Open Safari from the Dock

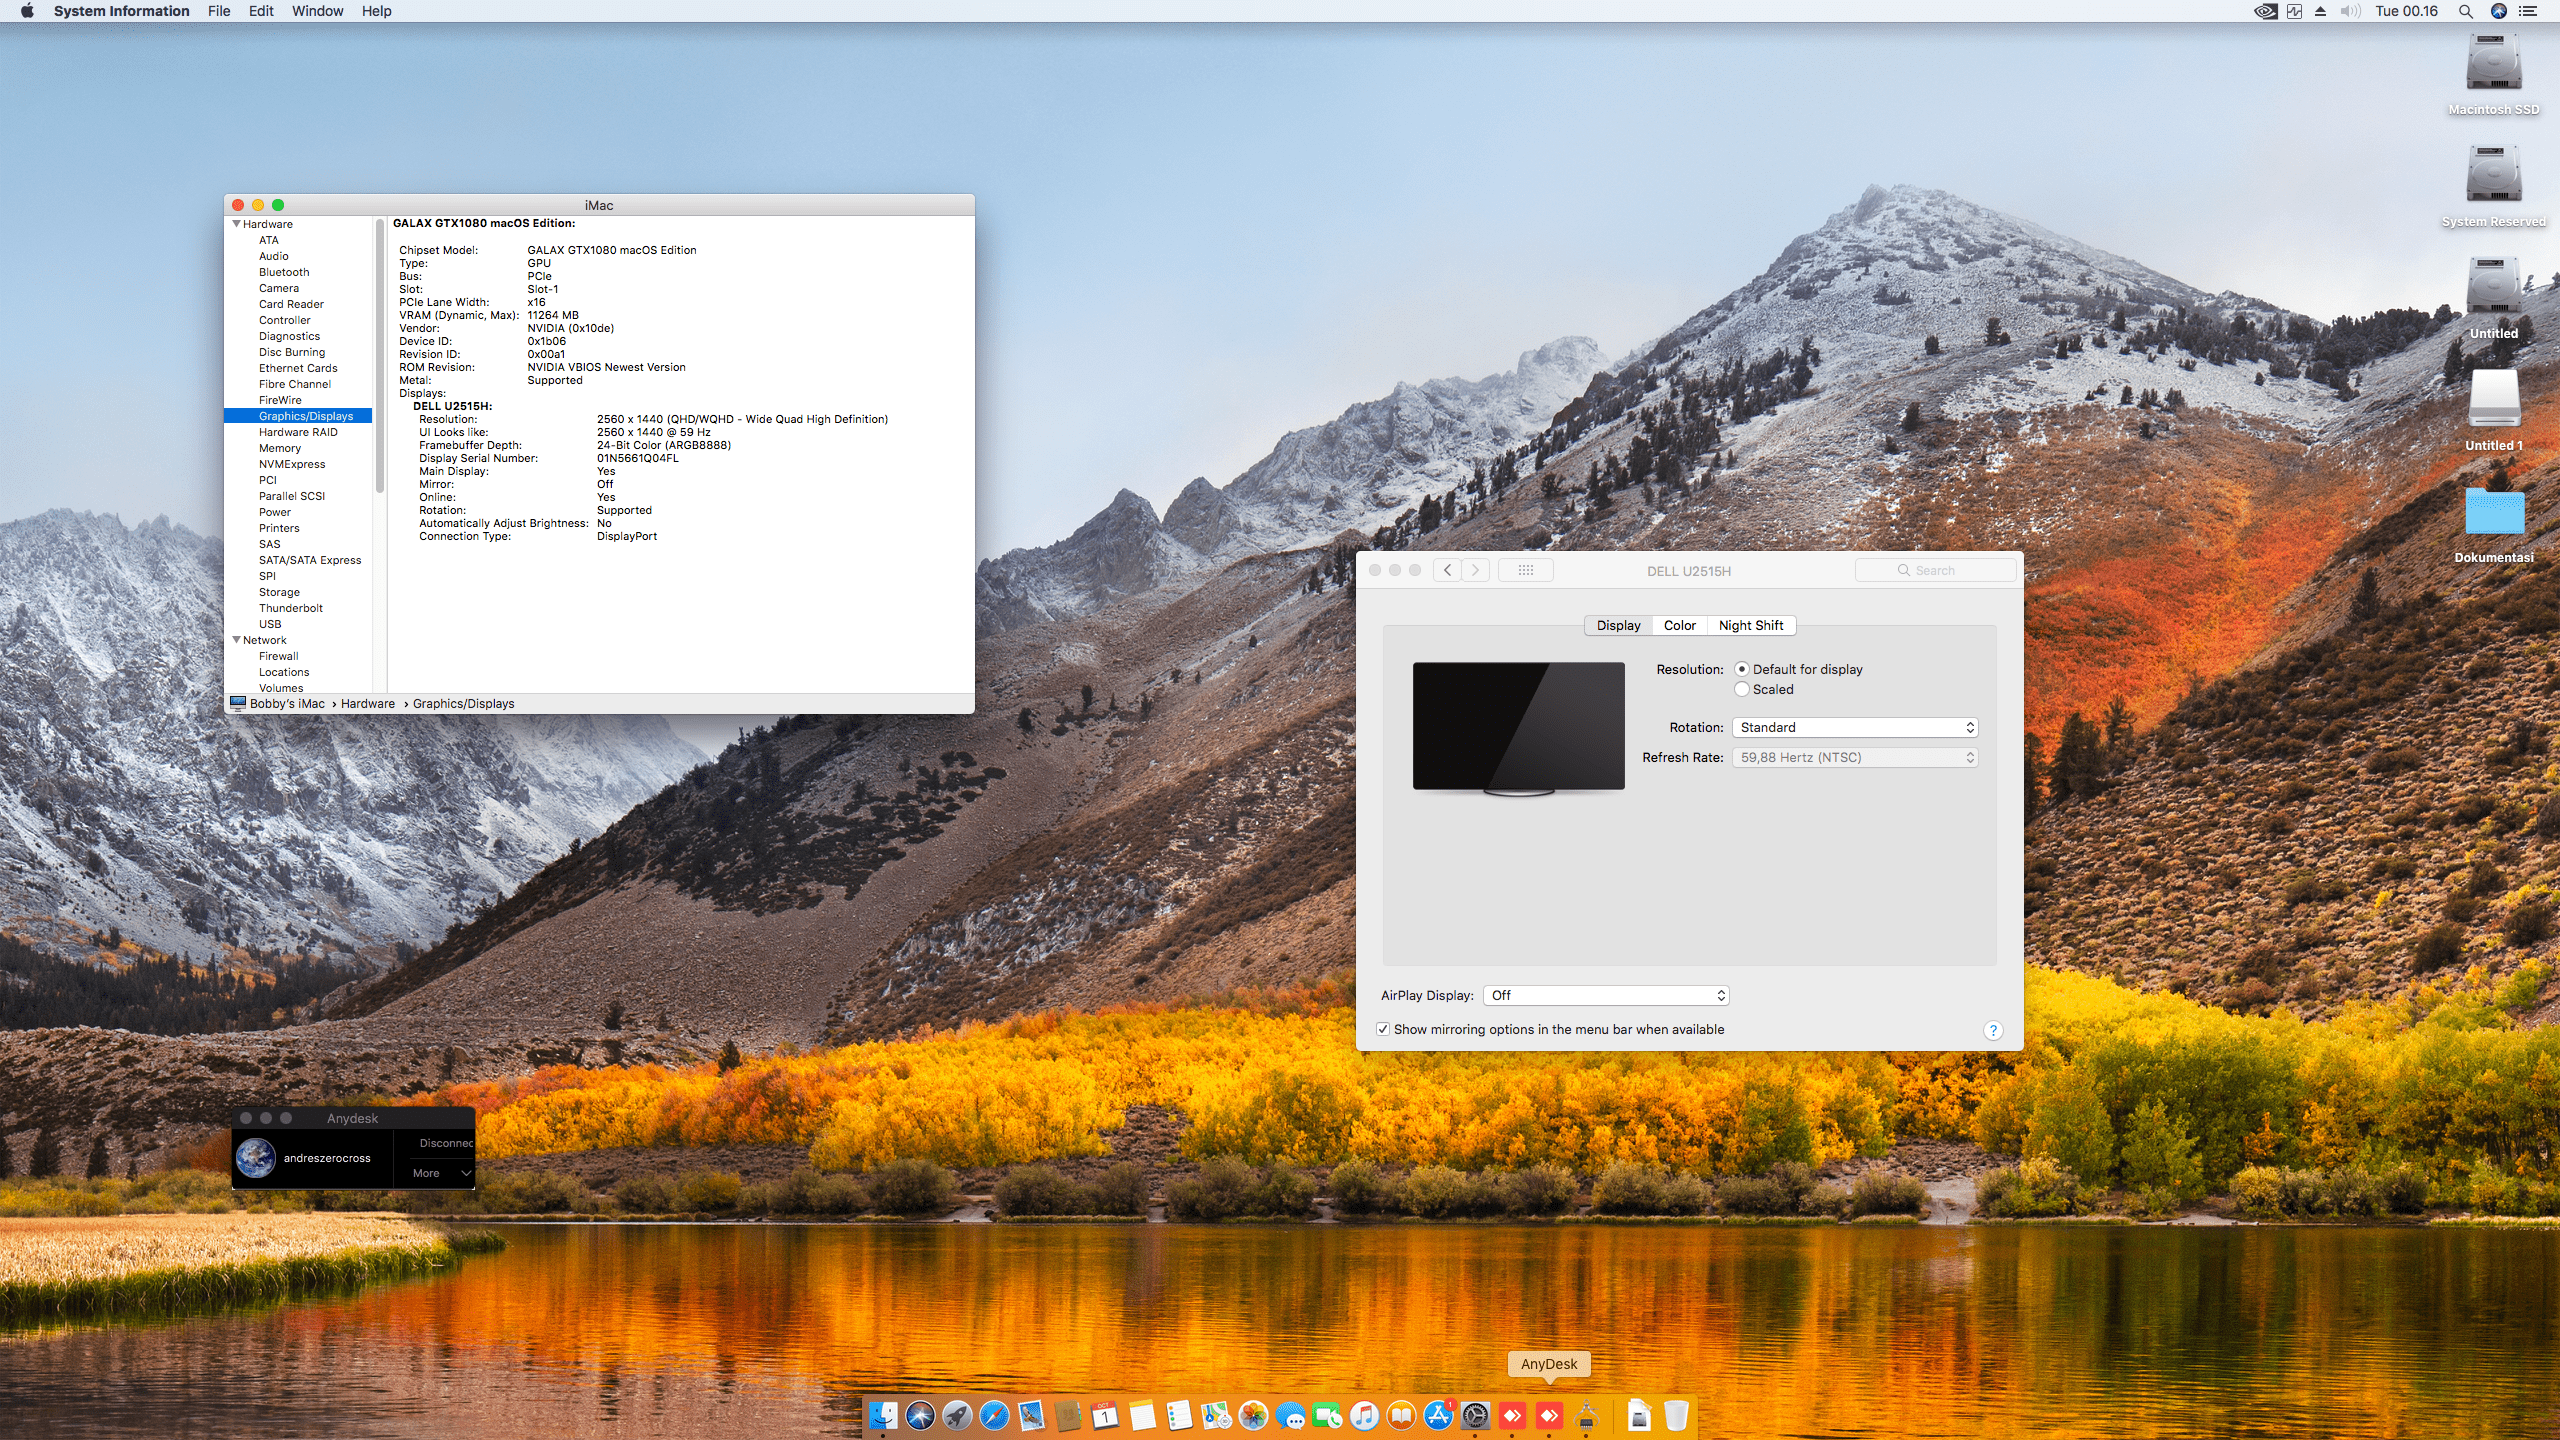pyautogui.click(x=994, y=1415)
